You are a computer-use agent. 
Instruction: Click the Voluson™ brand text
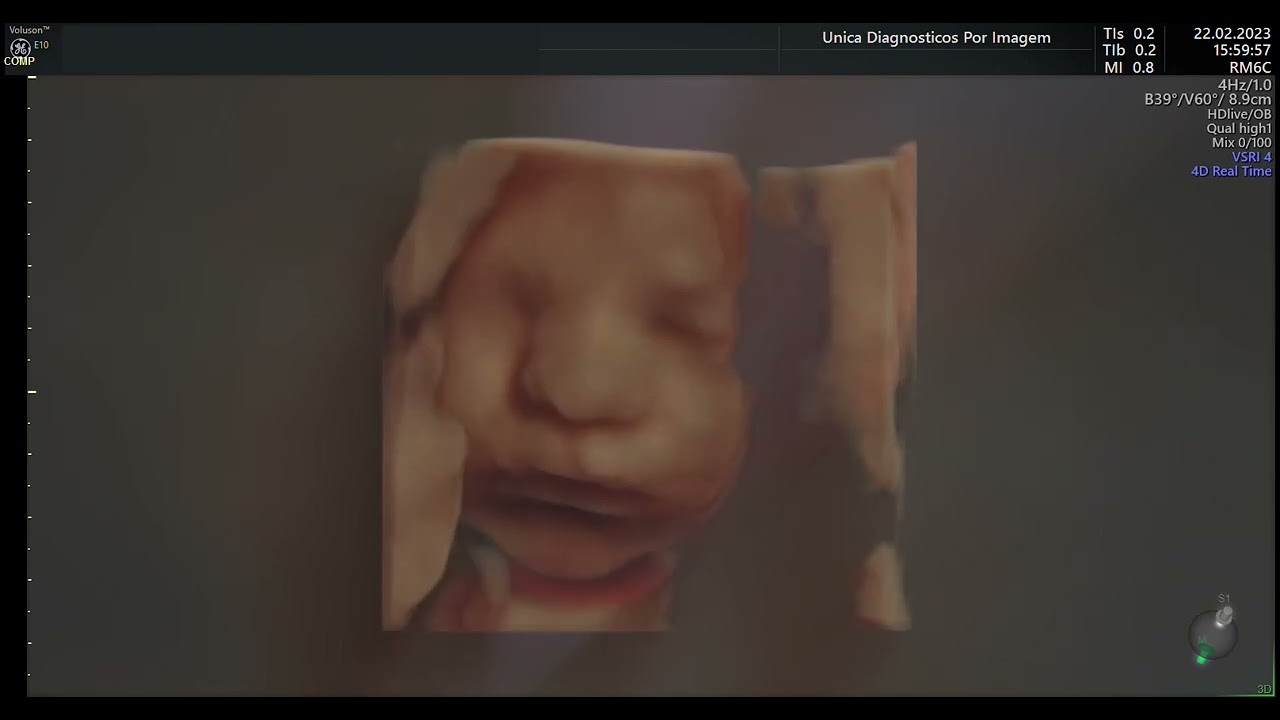coord(29,30)
